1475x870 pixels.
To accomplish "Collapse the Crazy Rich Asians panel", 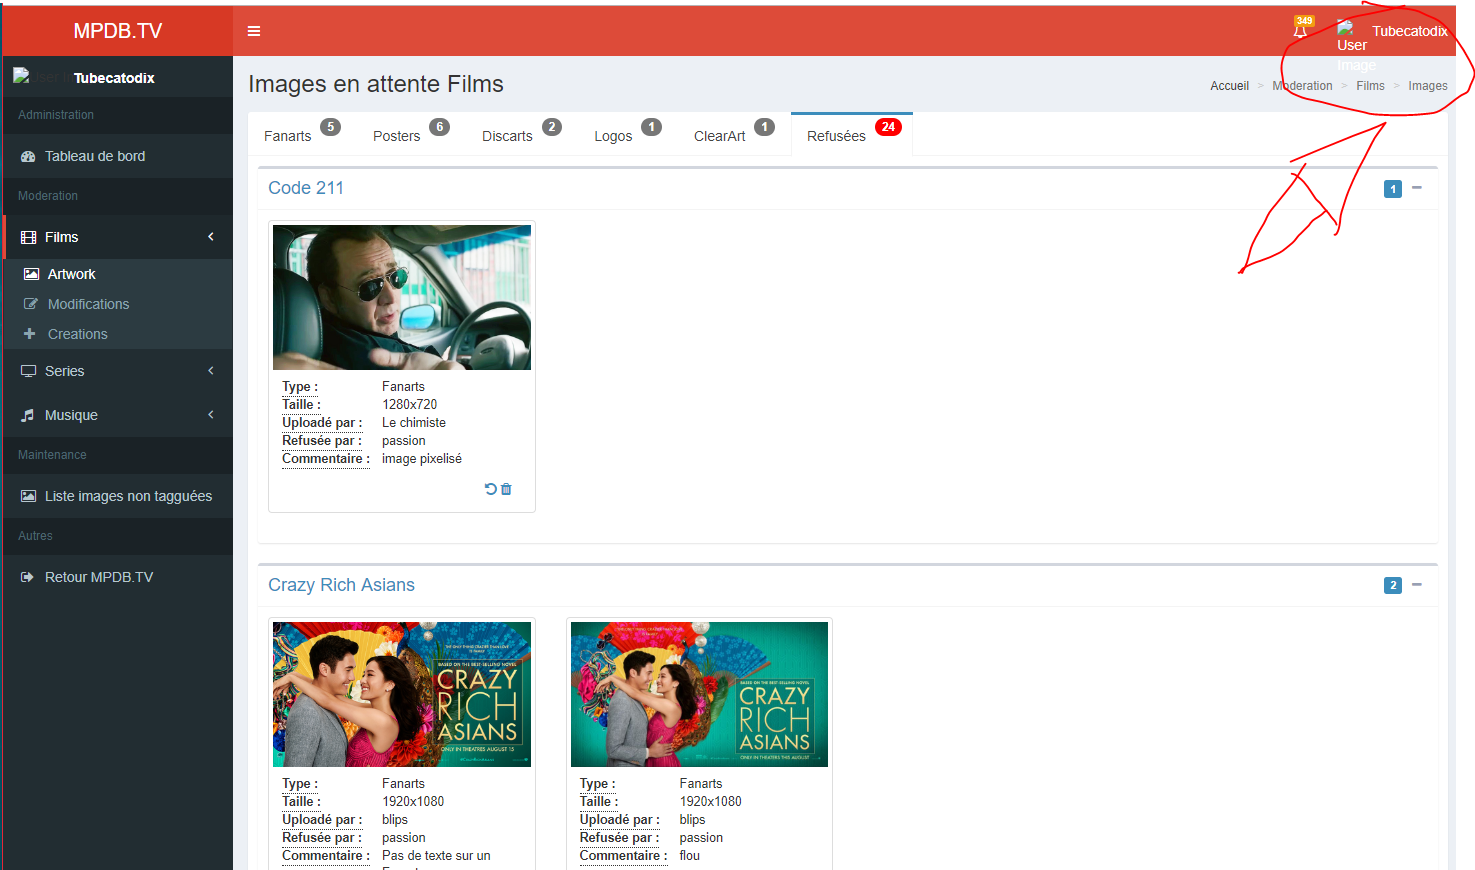I will (1417, 585).
